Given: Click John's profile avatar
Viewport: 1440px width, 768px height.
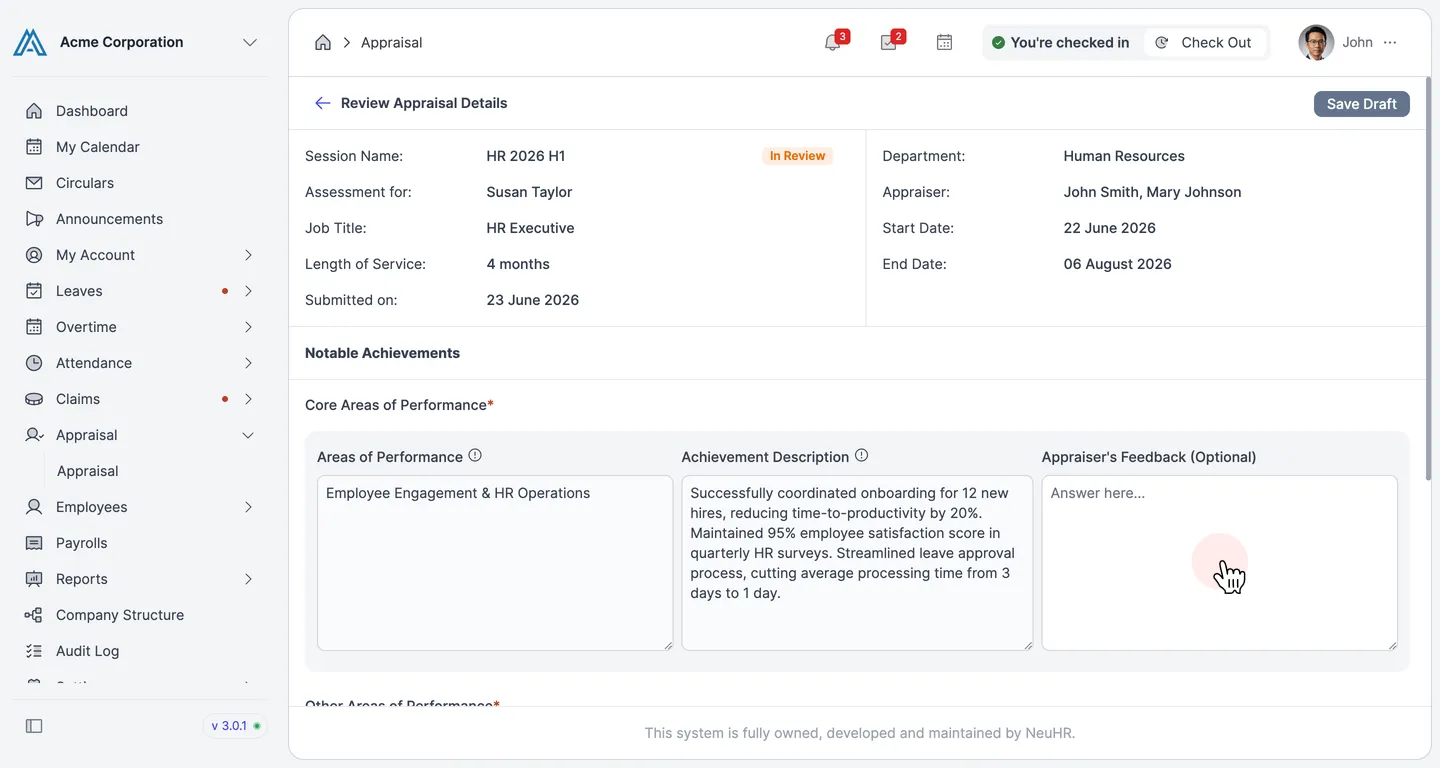Looking at the screenshot, I should (x=1316, y=42).
